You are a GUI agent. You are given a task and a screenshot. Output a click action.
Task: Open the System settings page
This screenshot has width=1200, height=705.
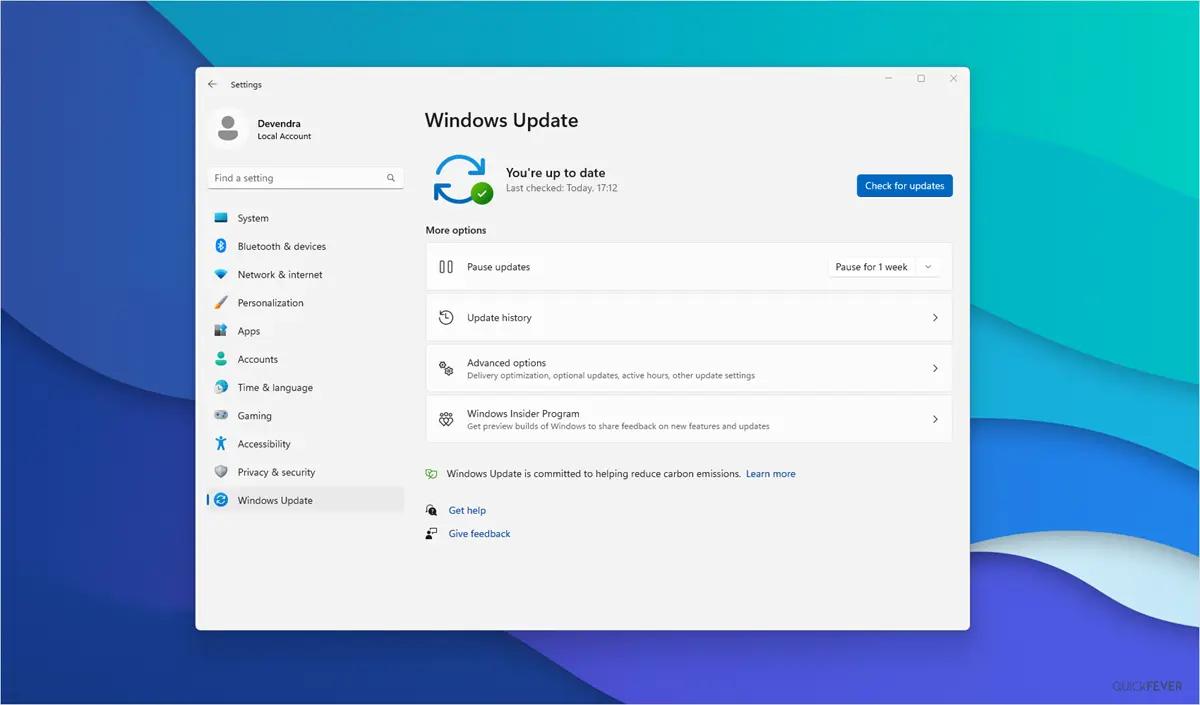pyautogui.click(x=305, y=218)
